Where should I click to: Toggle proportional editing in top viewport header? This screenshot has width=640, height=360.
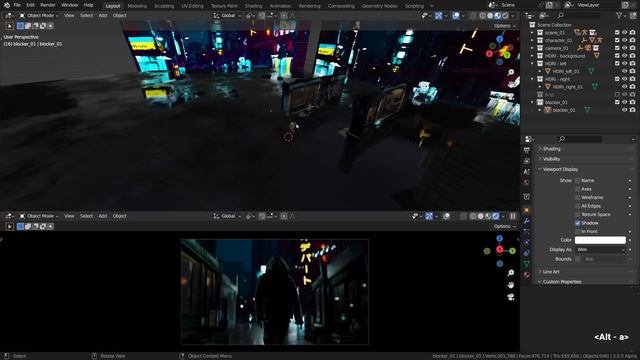click(284, 16)
